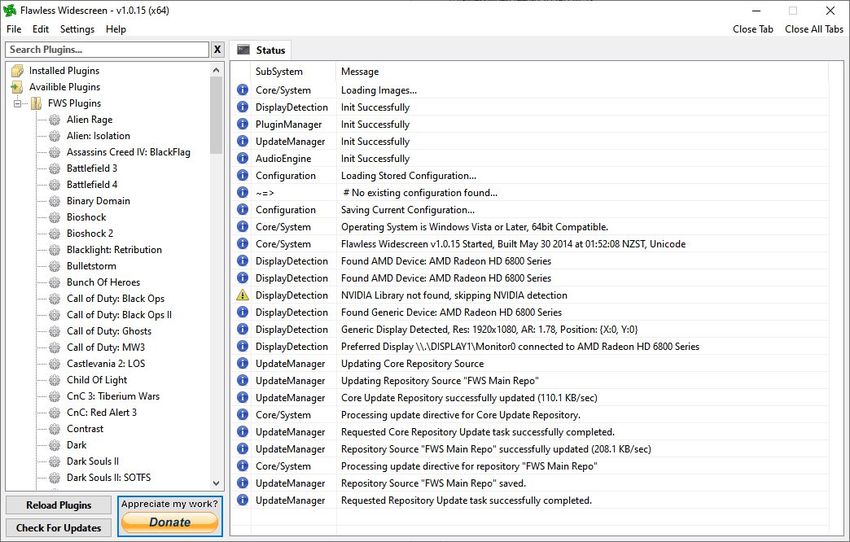Click the info icon on Preferred Display row

click(242, 346)
